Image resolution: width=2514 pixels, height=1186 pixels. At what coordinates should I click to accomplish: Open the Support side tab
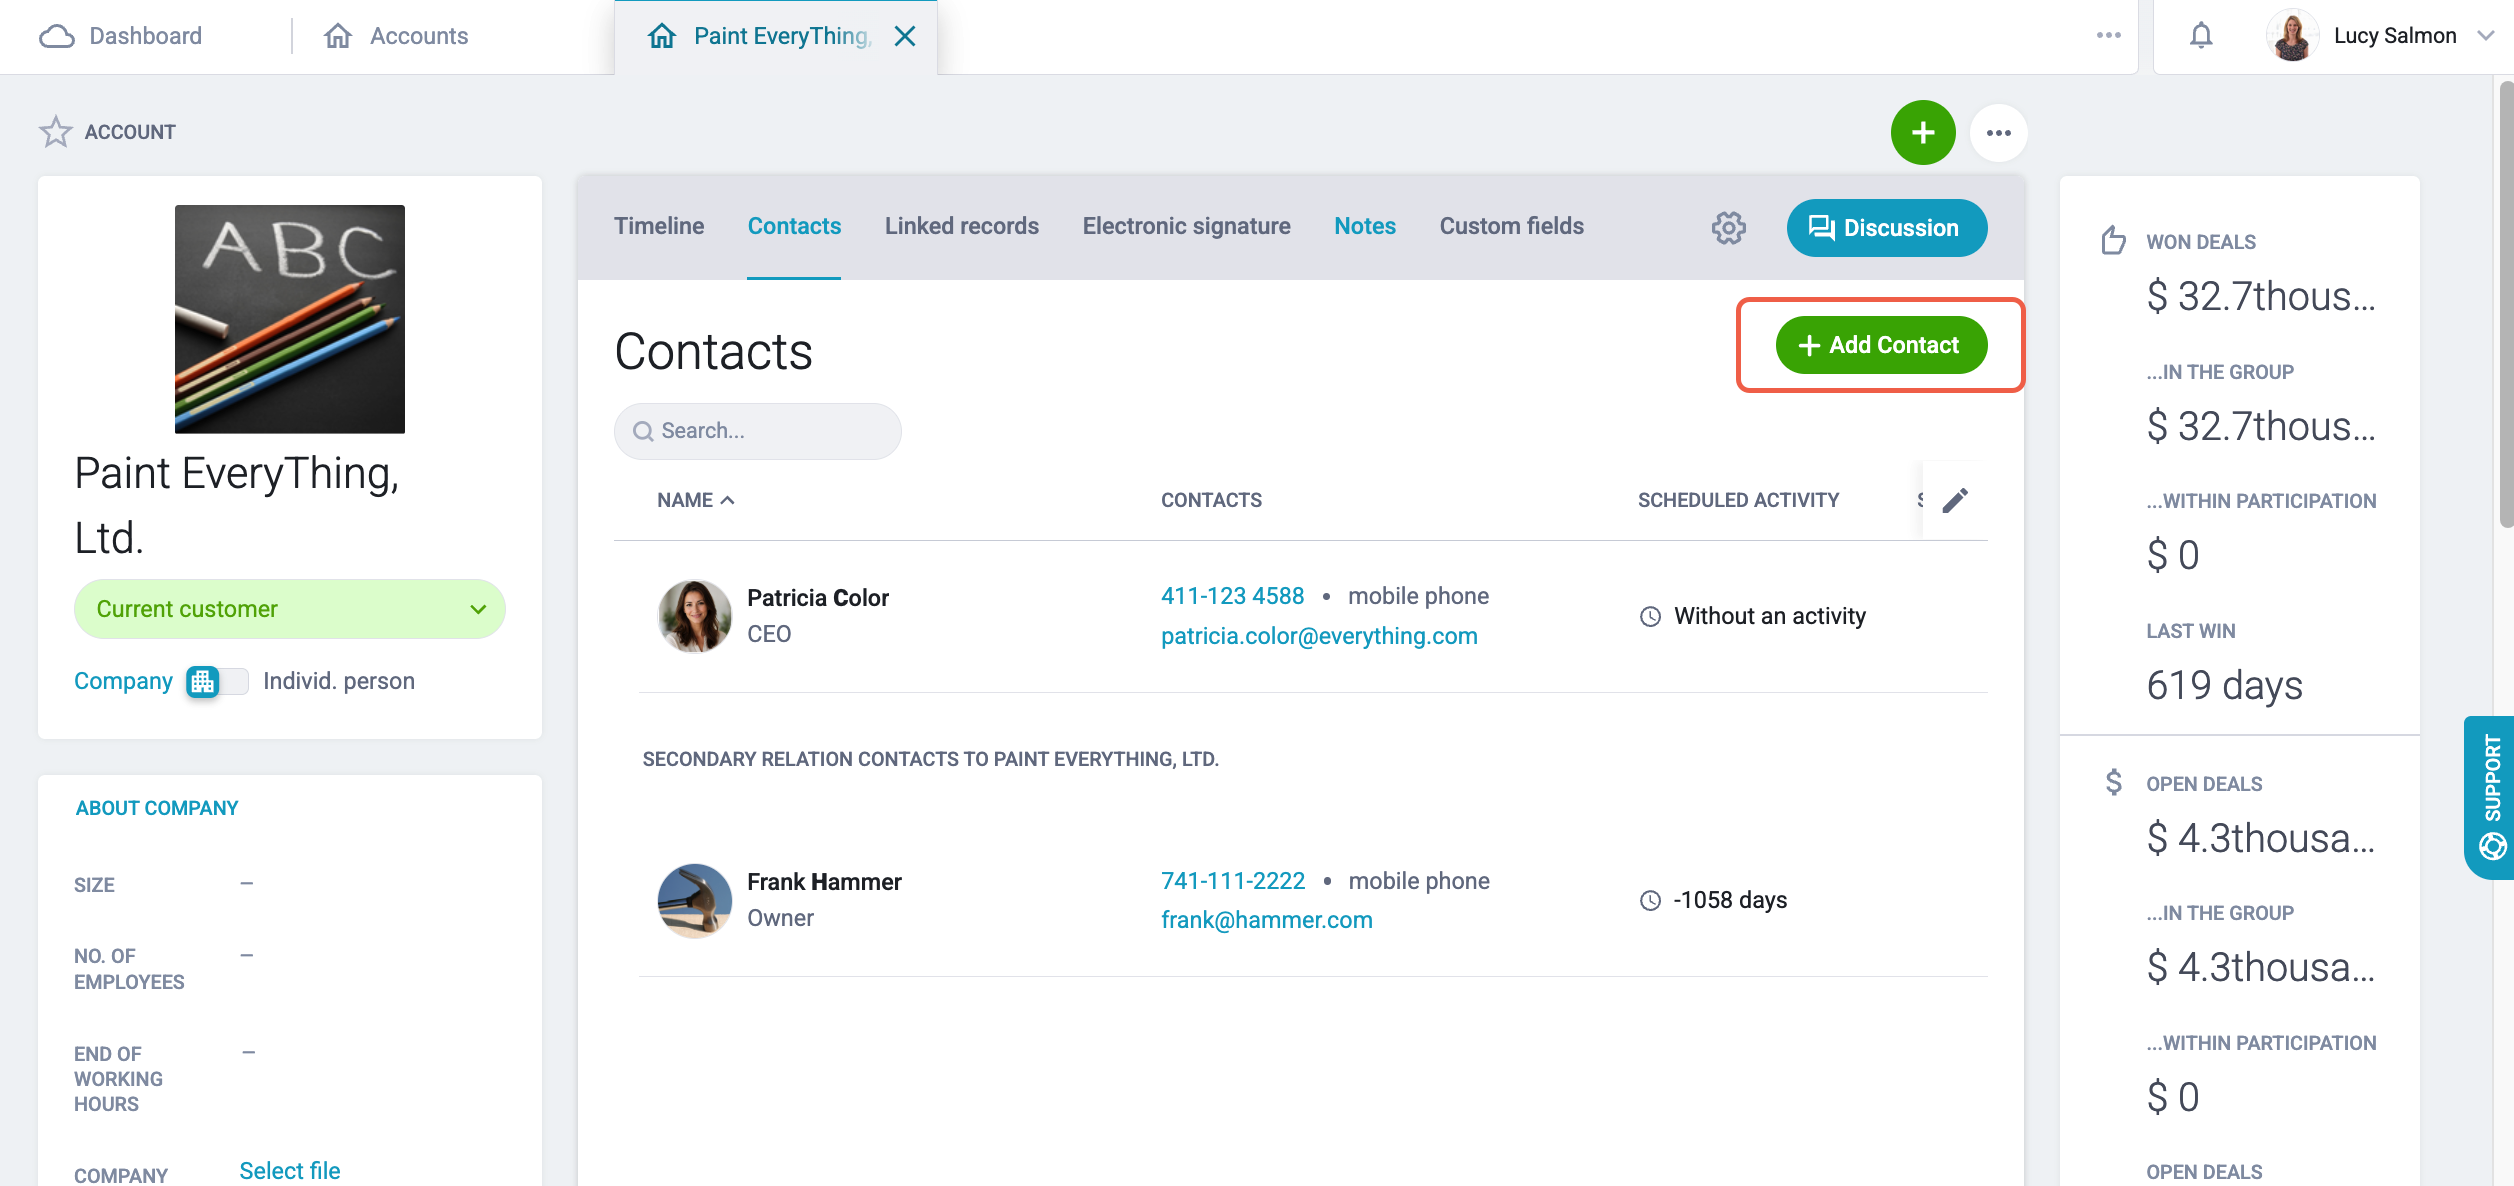(2490, 797)
